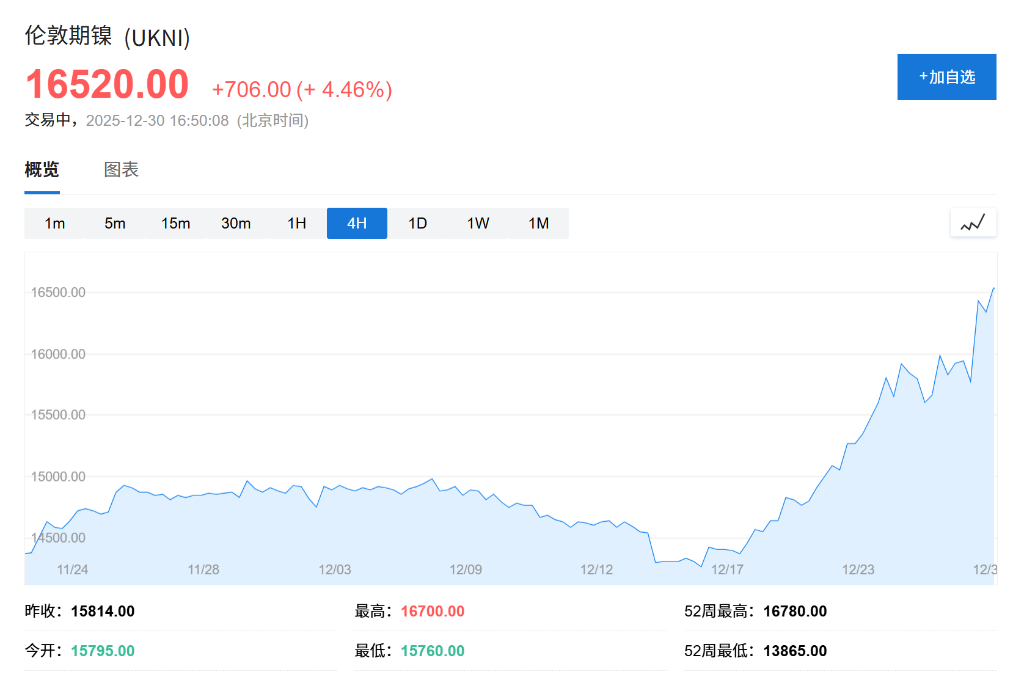Image resolution: width=1024 pixels, height=688 pixels.
Task: Open the chart style icon
Action: 973,222
